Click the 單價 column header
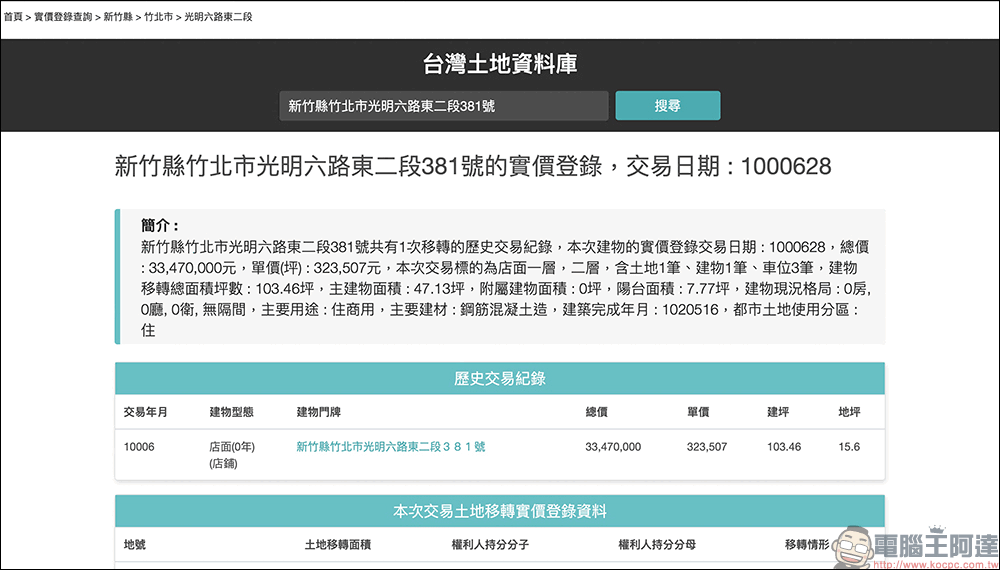Viewport: 1000px width, 570px height. tap(698, 412)
